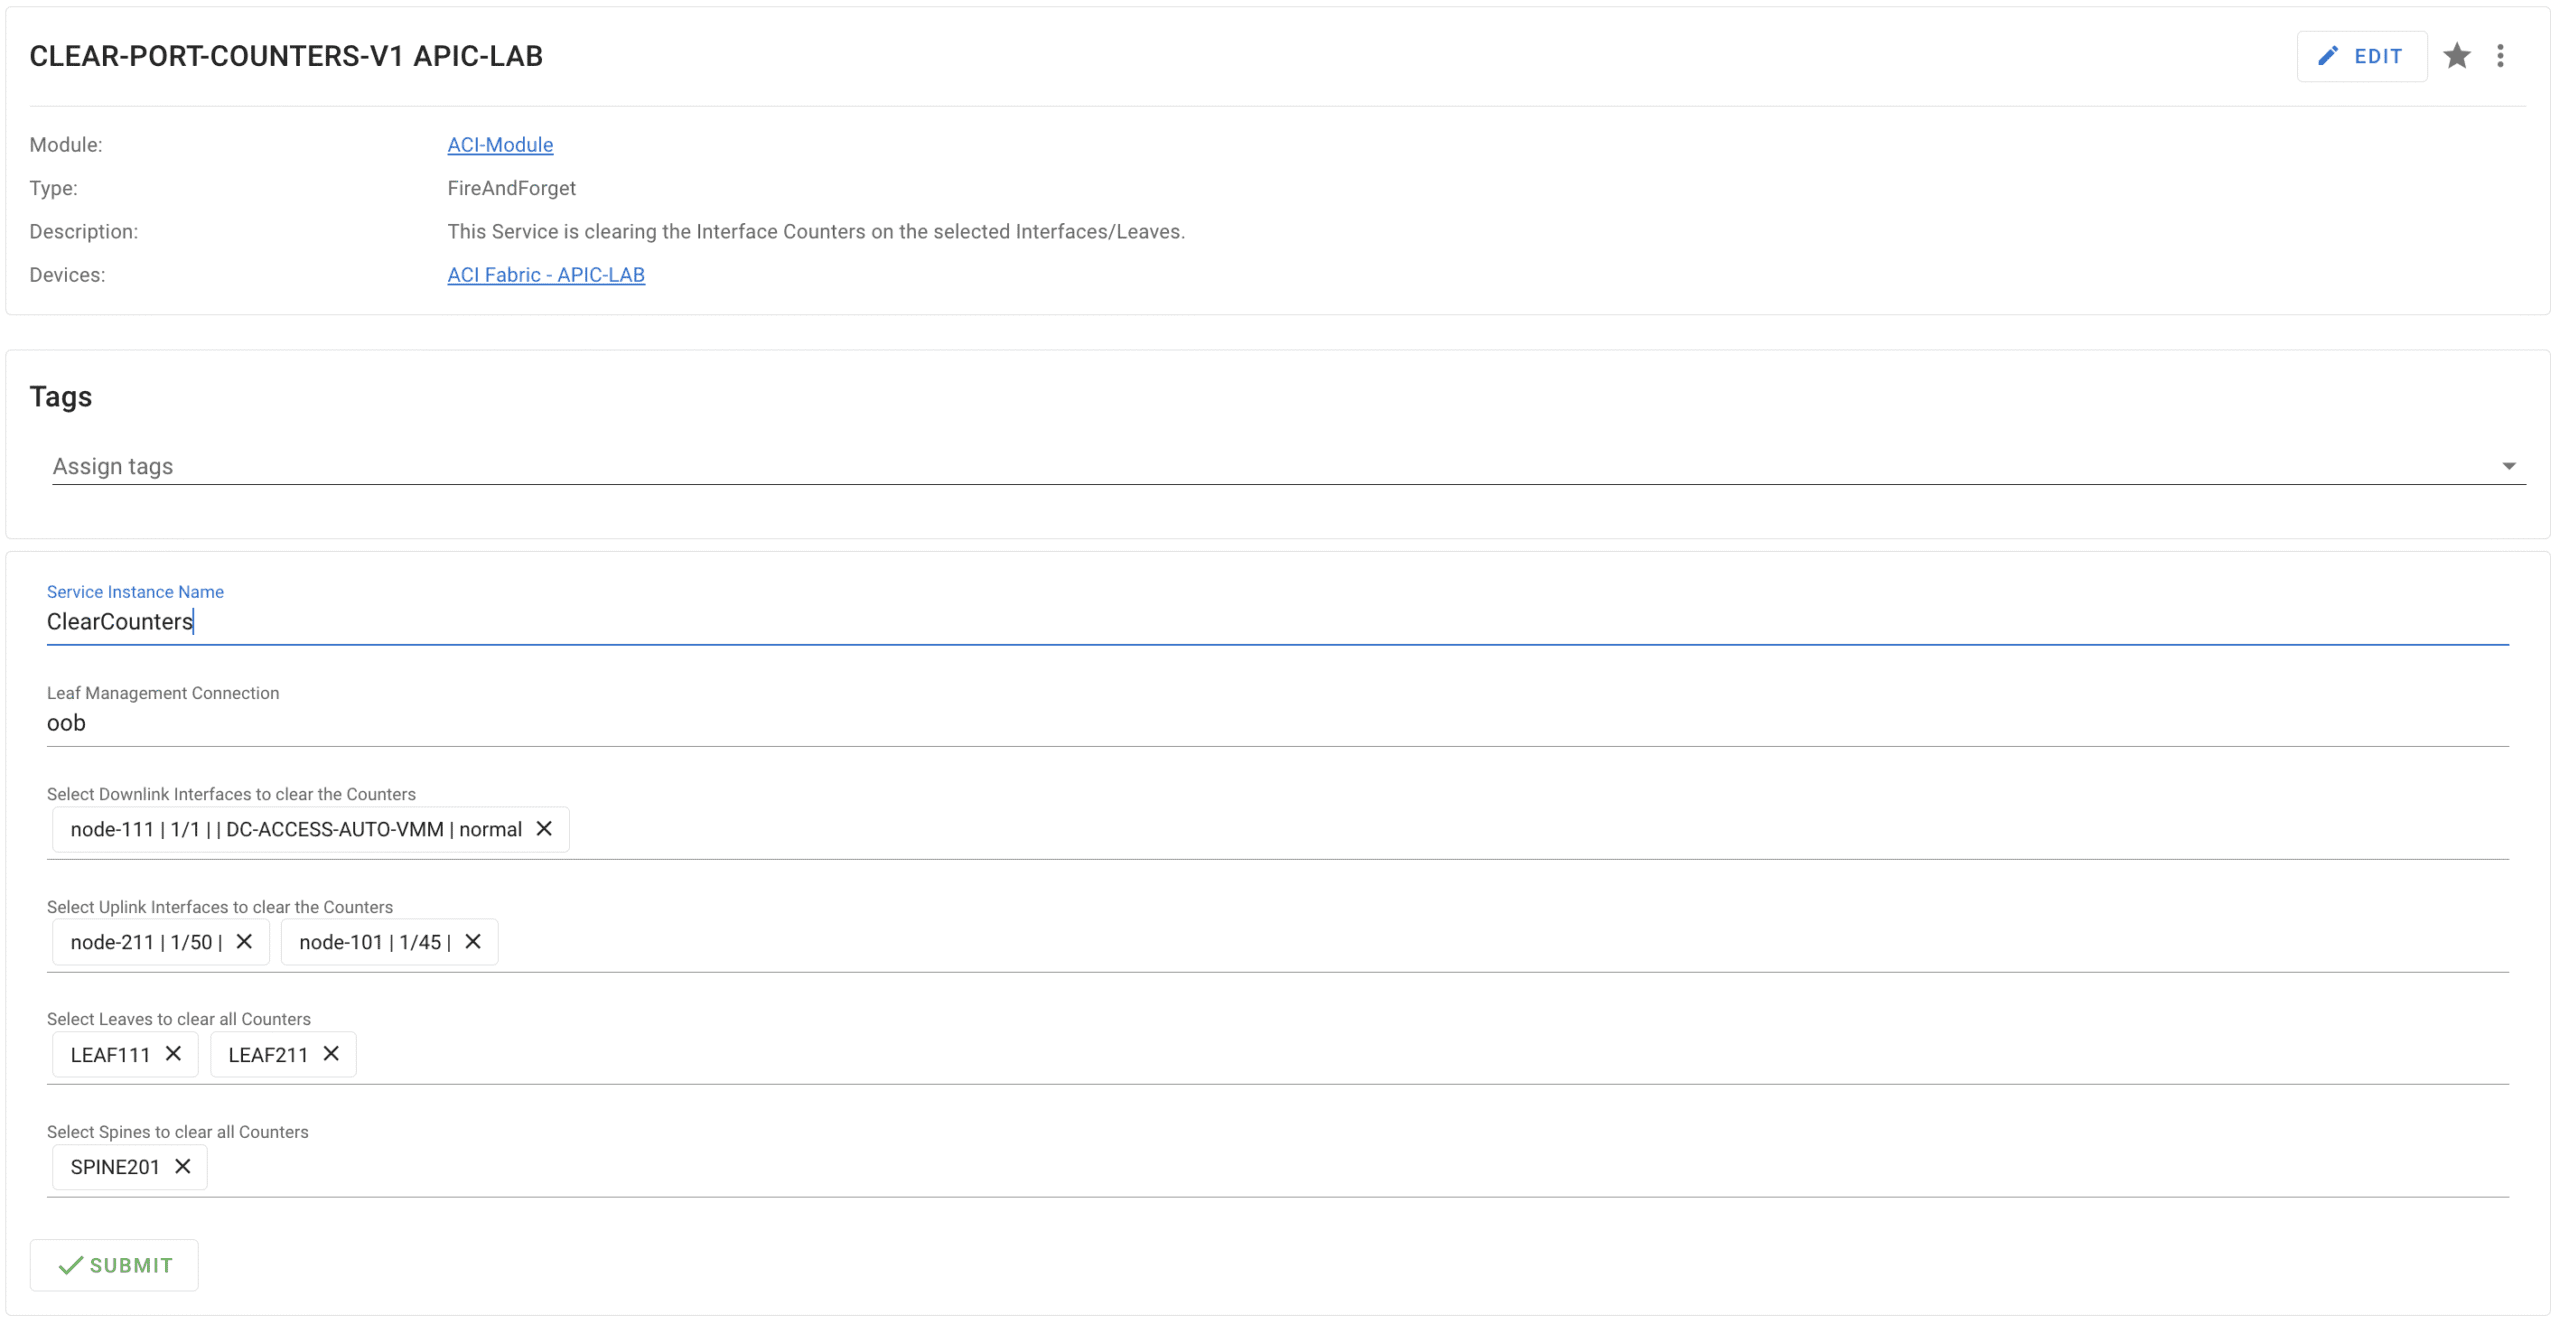
Task: Remove the LEAF211 chip
Action: [331, 1054]
